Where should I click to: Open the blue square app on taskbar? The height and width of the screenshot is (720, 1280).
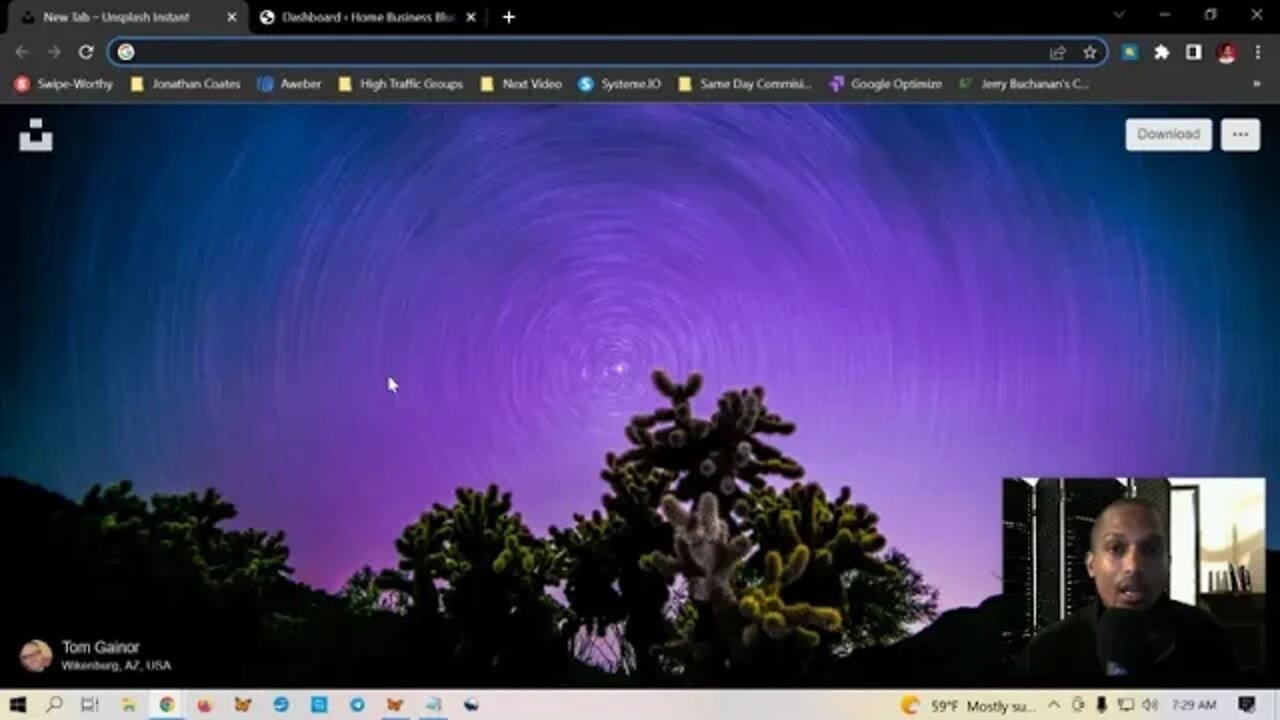318,705
